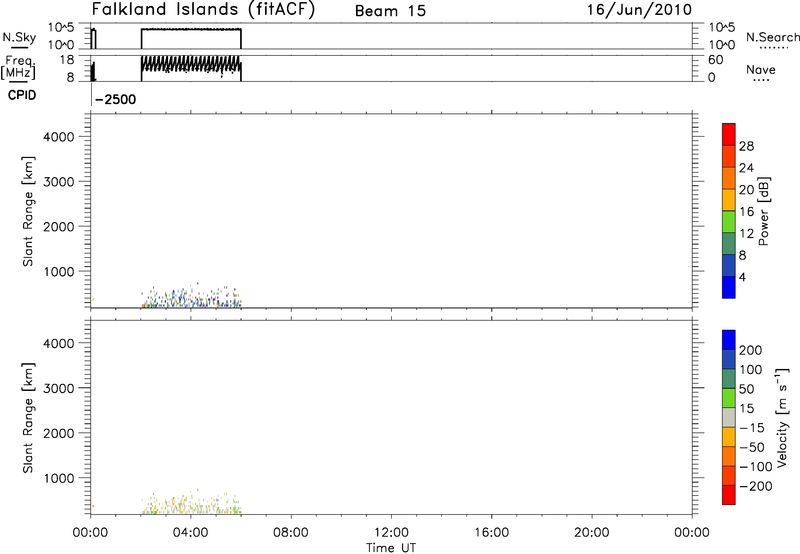
Task: Click the velocity scatter data cluster near 04:00
Action: (191, 503)
